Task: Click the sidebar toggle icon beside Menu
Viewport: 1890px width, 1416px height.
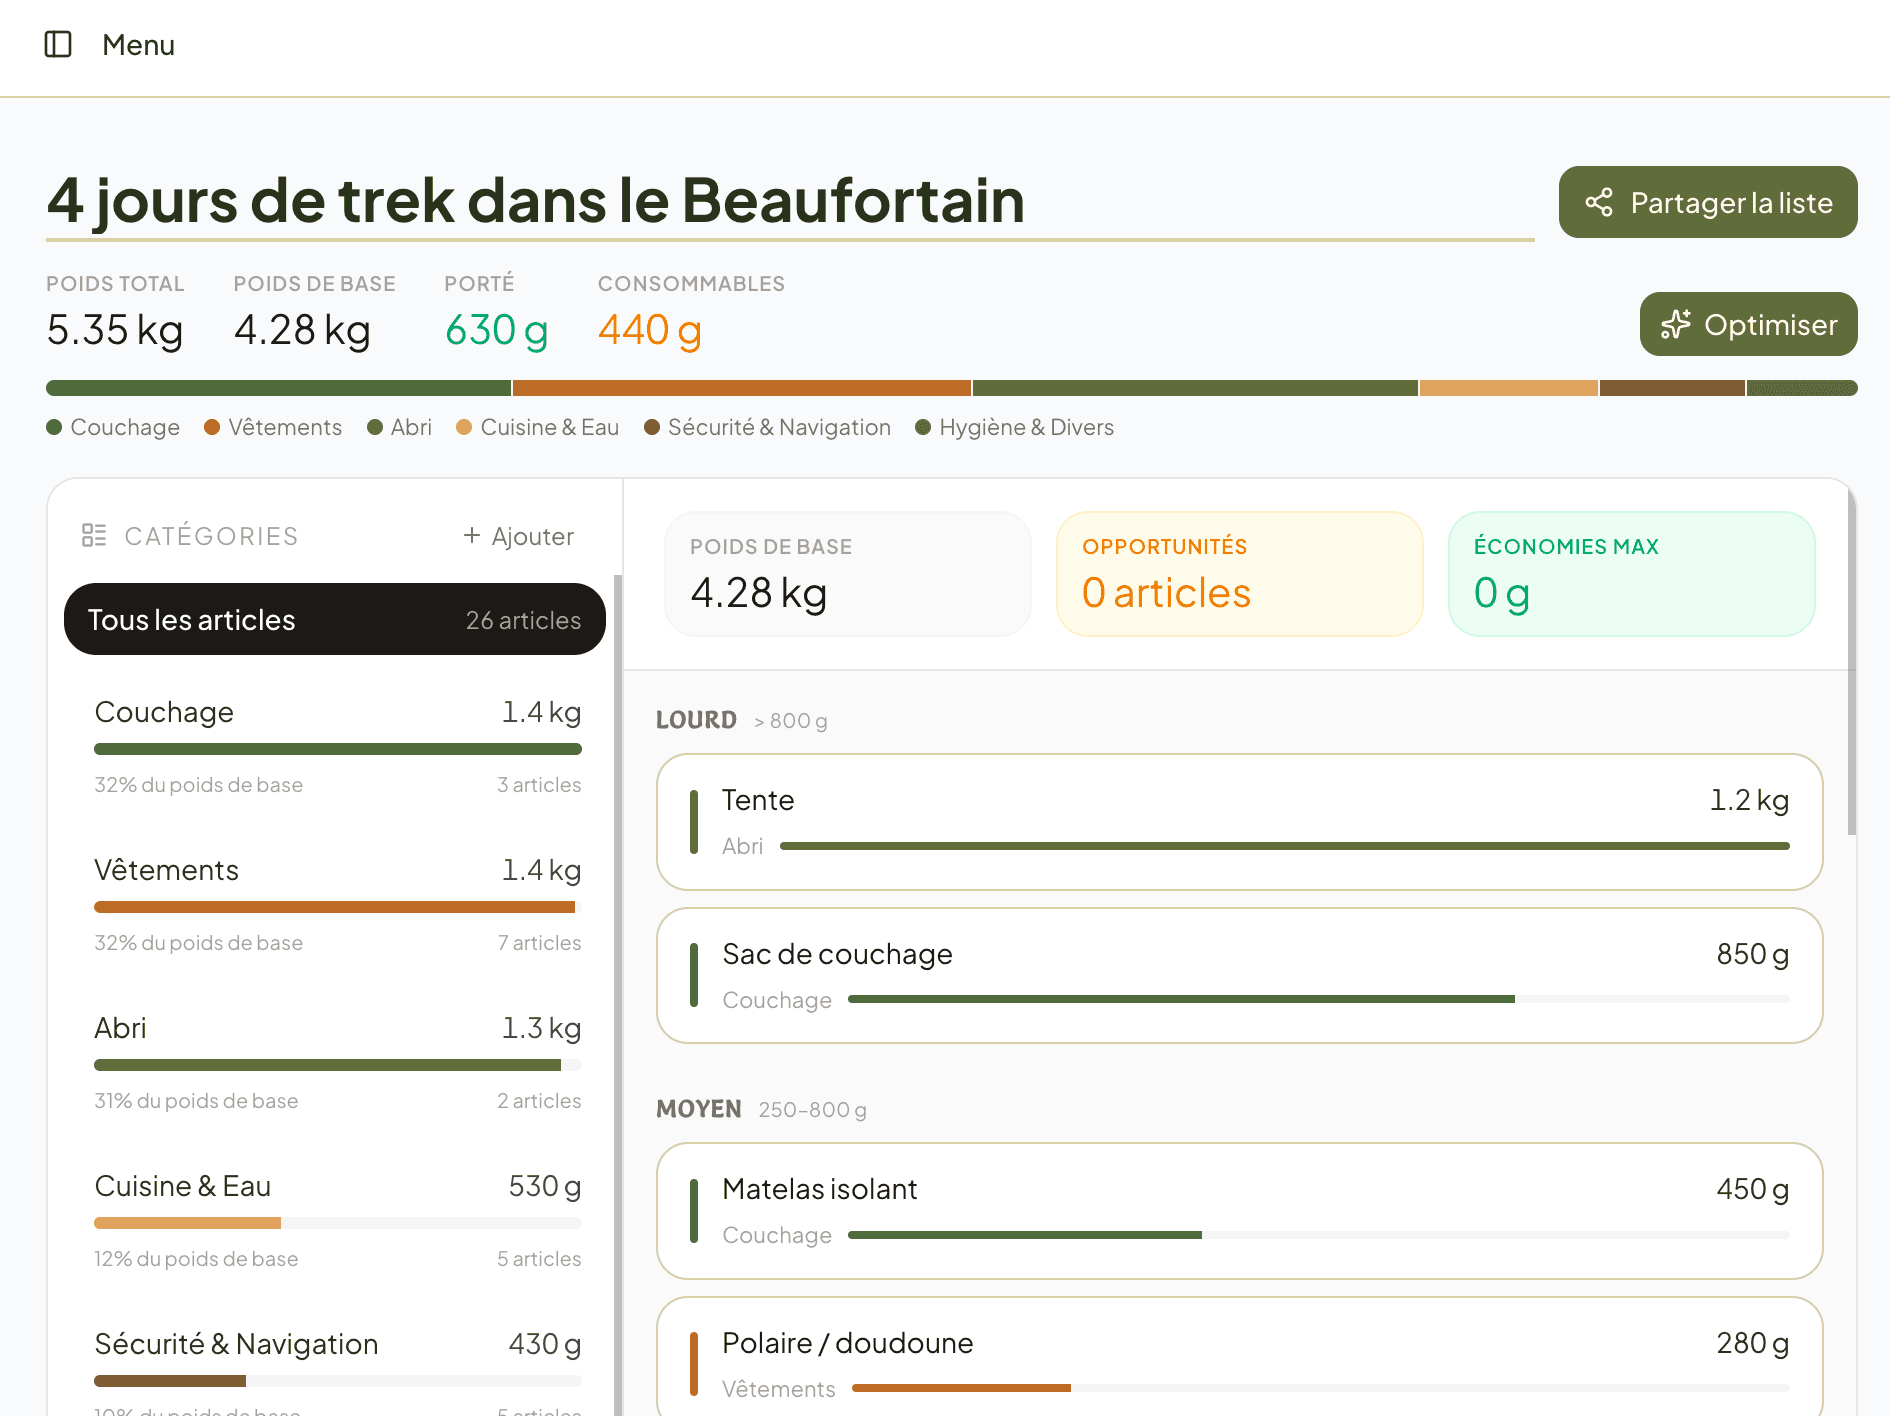Action: 58,45
